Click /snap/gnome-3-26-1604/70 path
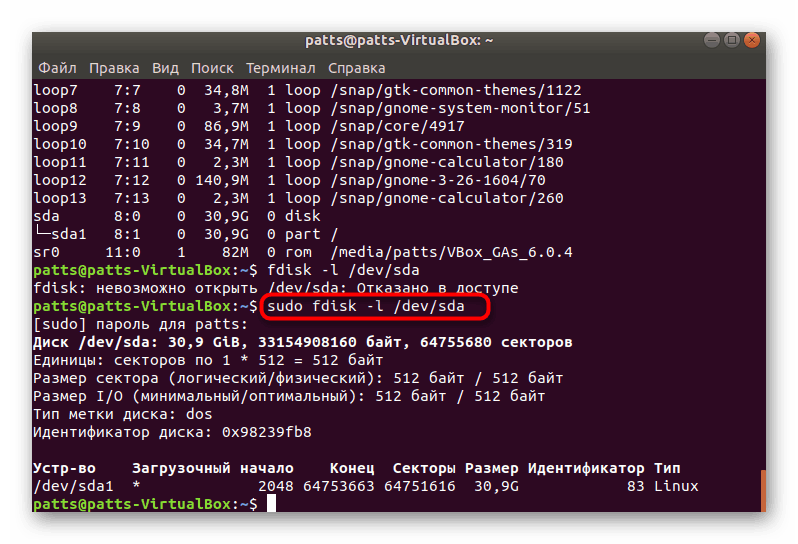798x544 pixels. tap(438, 180)
